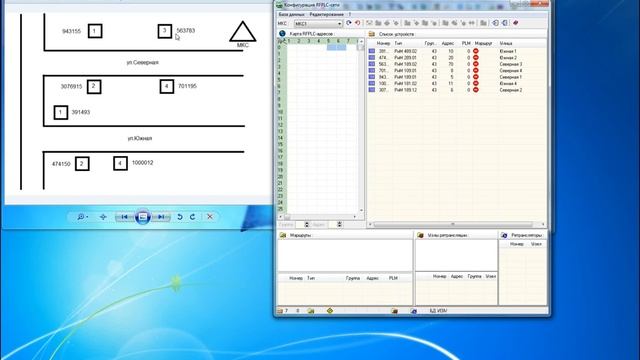This screenshot has height=360, width=640.
Task: Click the PLM column header in the device list
Action: coord(466,43)
